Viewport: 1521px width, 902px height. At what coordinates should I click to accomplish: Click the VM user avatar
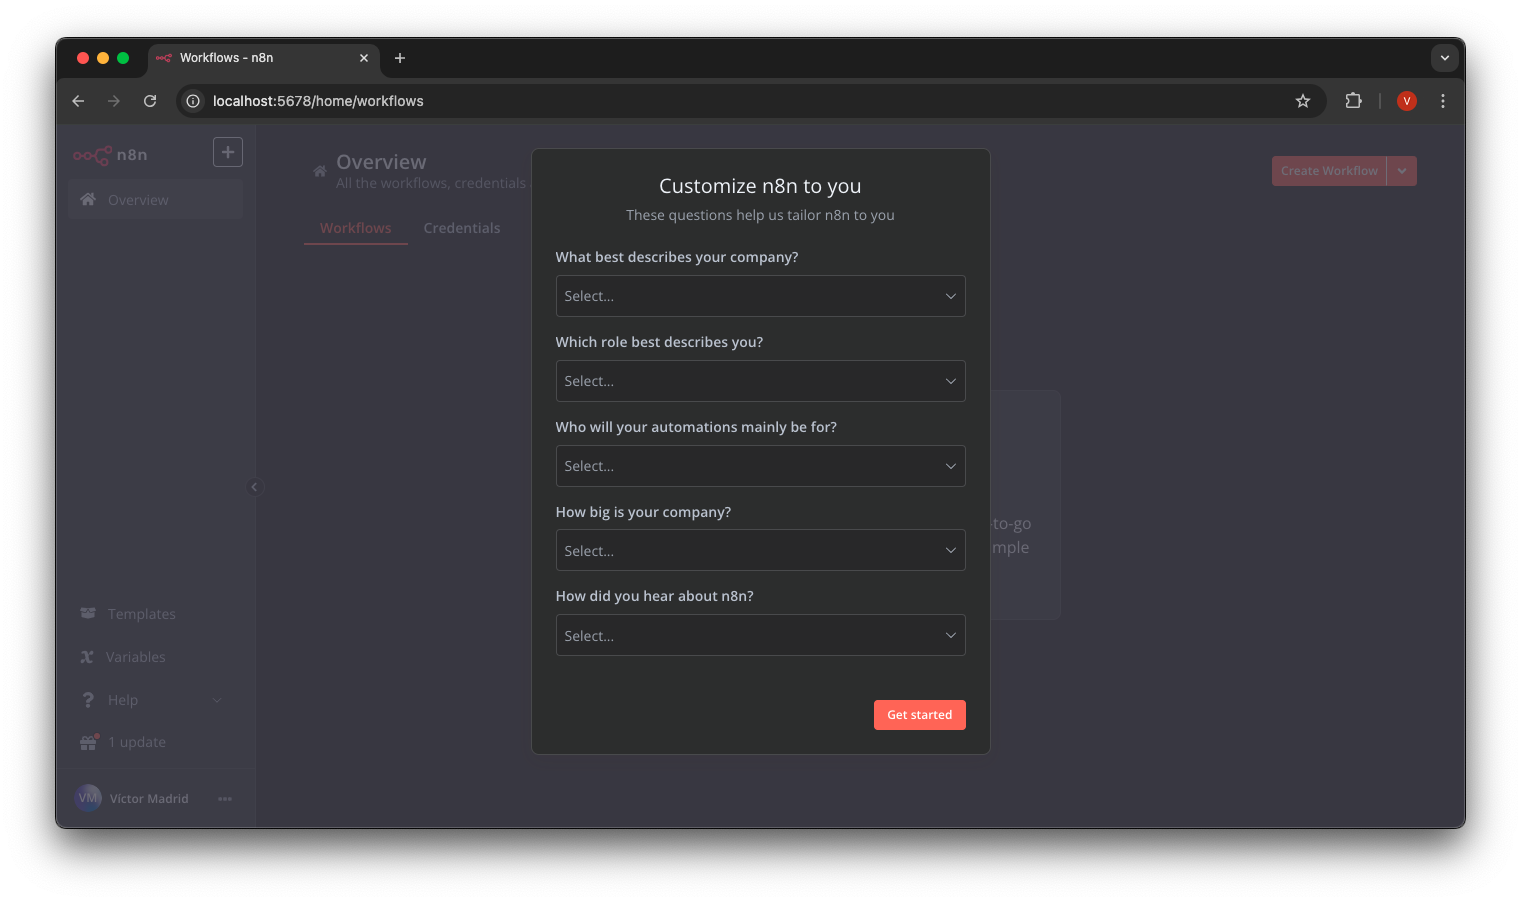coord(89,798)
